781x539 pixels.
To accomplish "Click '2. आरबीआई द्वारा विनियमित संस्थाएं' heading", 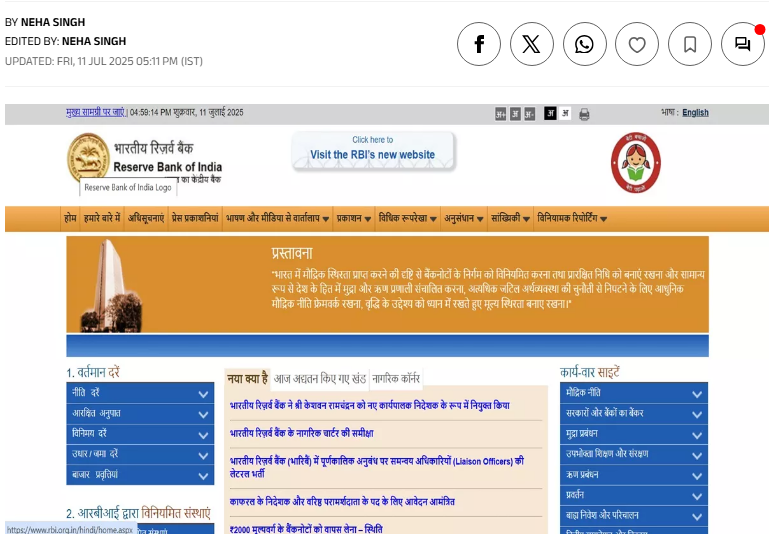I will [x=138, y=513].
